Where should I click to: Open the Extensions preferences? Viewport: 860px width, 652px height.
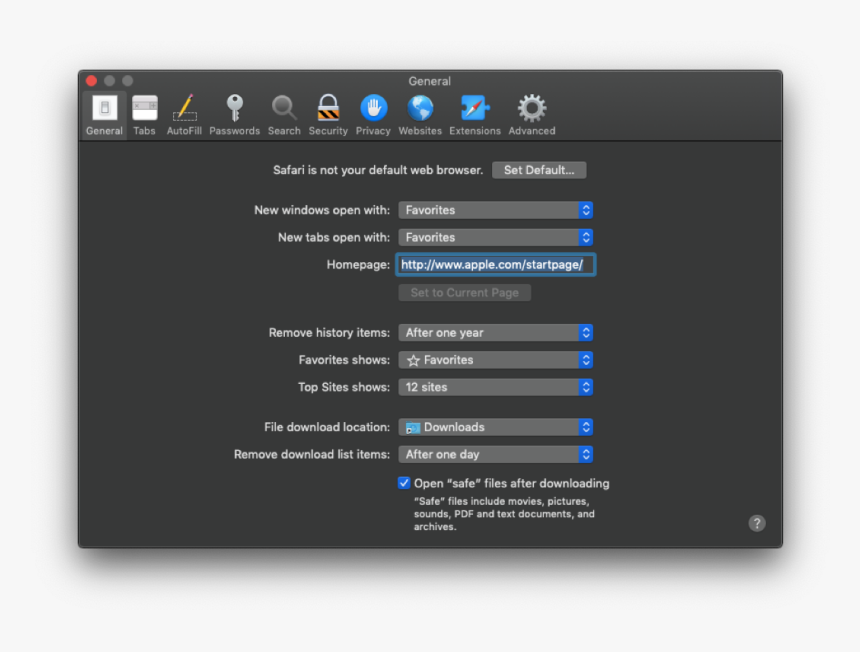click(x=475, y=112)
